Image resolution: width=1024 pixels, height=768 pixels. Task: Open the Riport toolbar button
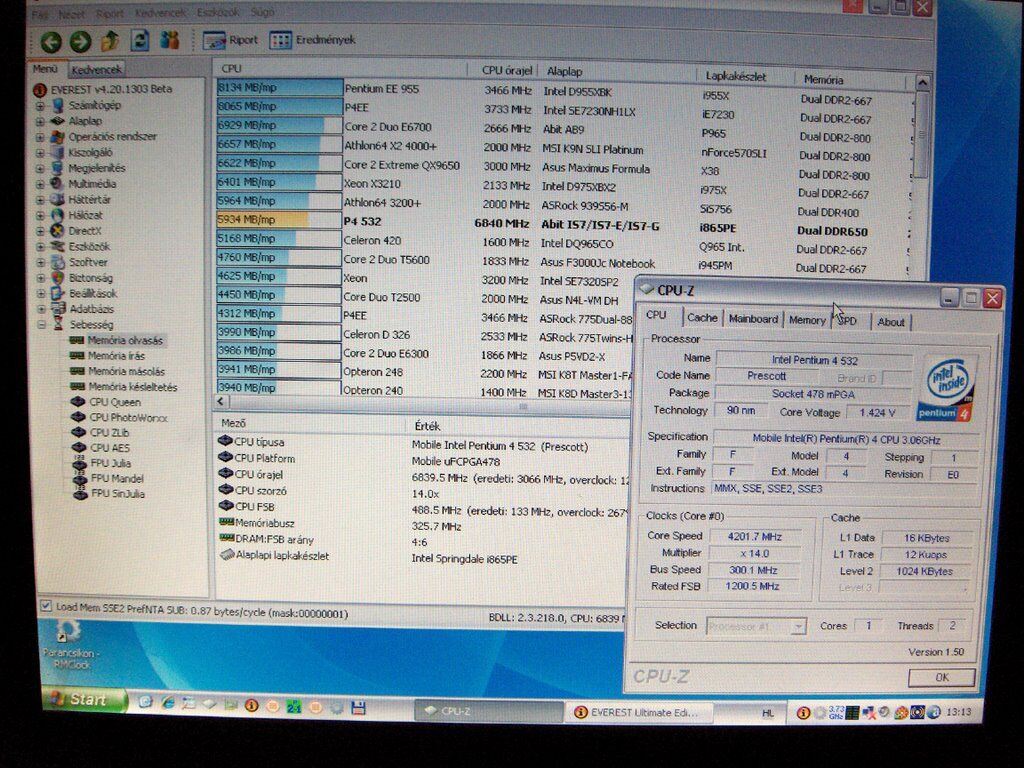231,40
